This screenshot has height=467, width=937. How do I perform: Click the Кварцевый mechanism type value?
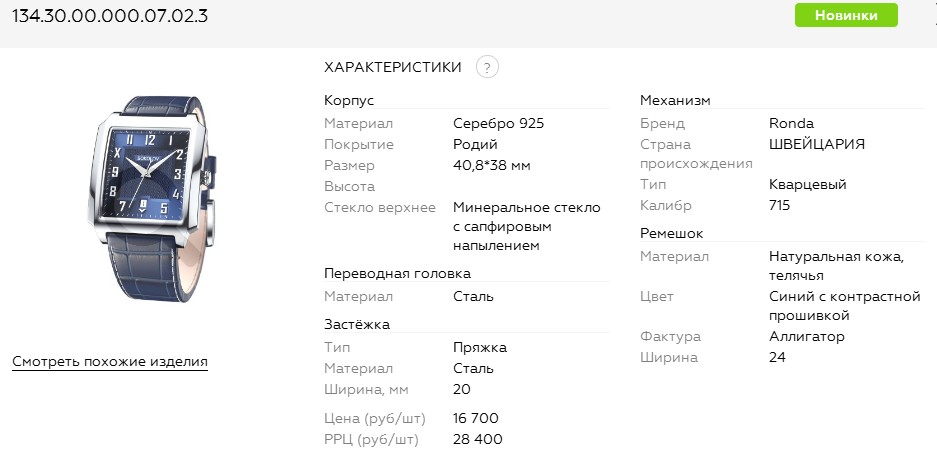(807, 185)
